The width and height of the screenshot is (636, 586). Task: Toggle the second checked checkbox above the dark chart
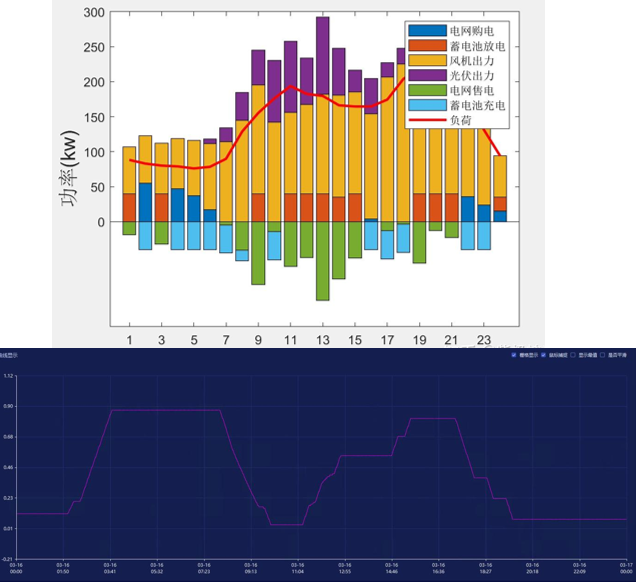click(544, 355)
